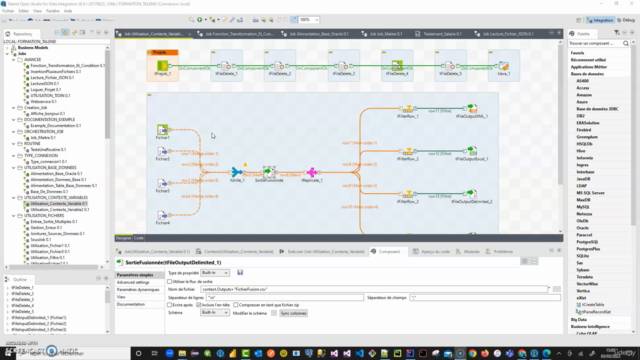Click the Trouver un composant search field
This screenshot has height=360, width=640.
point(595,43)
